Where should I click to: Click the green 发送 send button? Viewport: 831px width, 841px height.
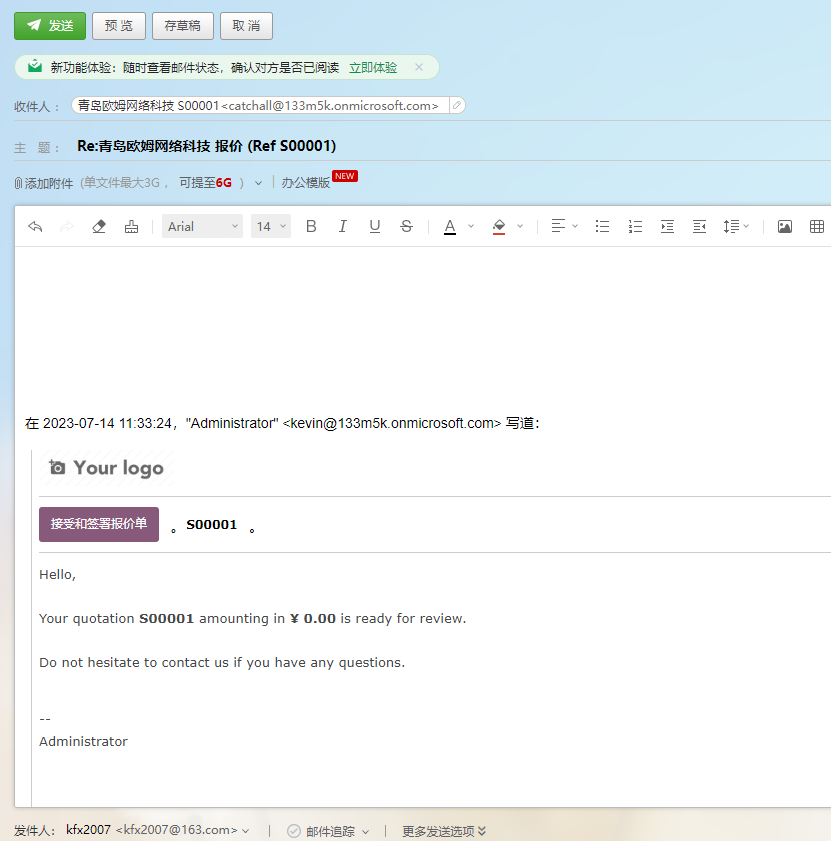pyautogui.click(x=50, y=26)
